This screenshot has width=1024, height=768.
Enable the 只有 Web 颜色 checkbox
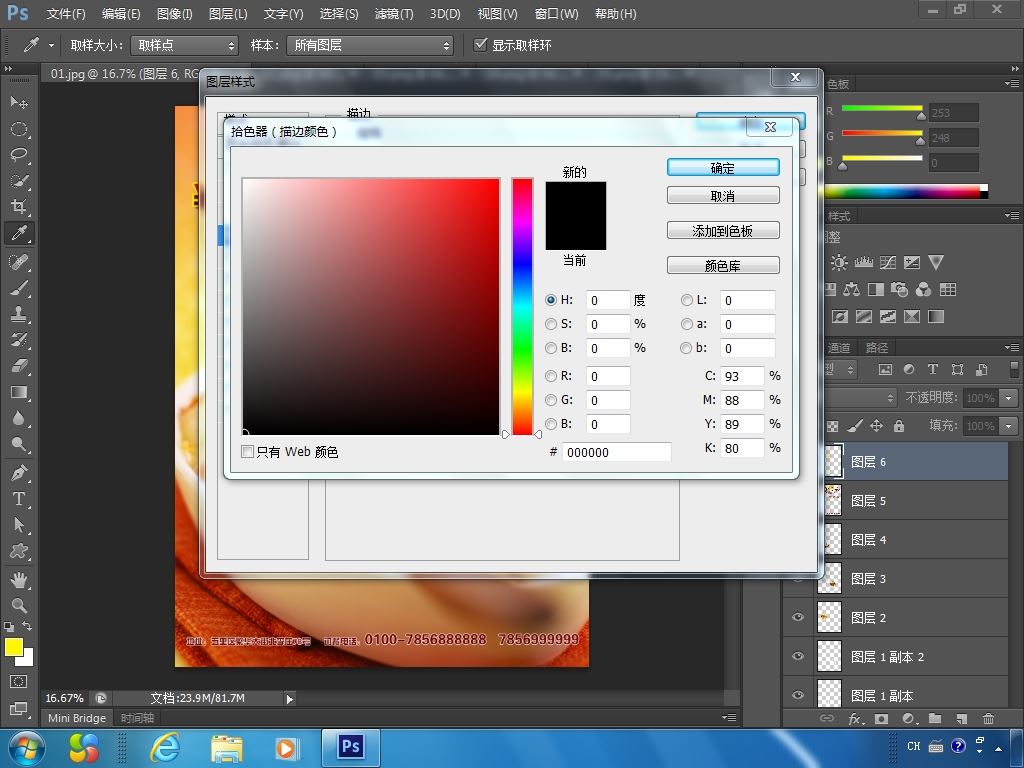point(248,452)
